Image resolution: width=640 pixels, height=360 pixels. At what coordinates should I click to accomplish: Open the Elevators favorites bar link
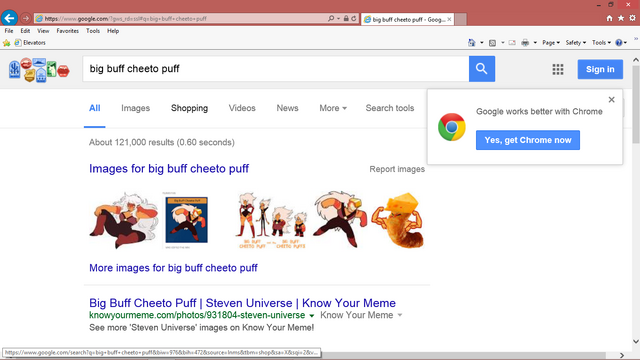(30, 43)
